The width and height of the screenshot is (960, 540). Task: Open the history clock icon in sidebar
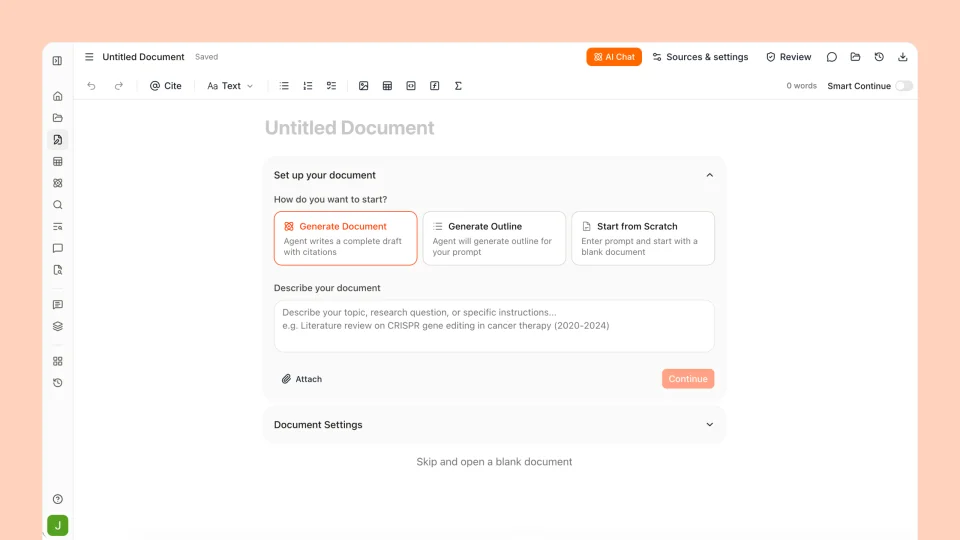point(58,383)
